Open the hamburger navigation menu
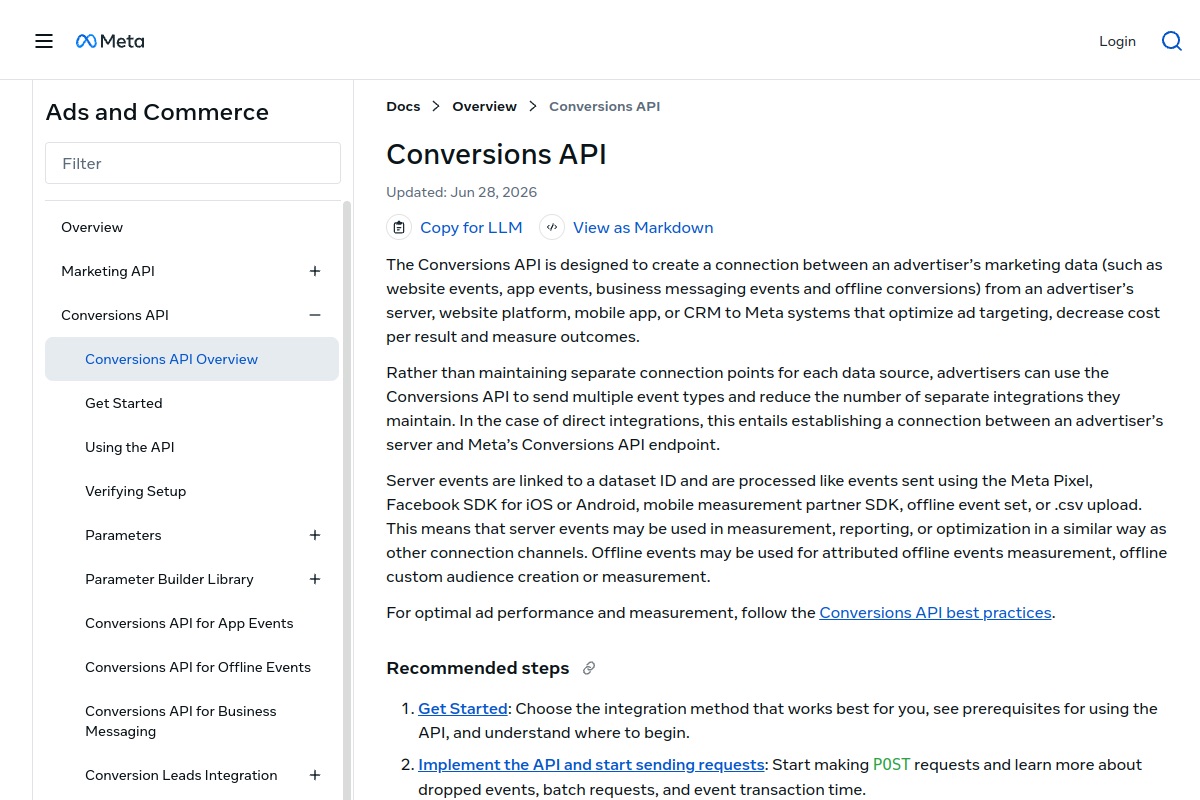 click(x=44, y=41)
